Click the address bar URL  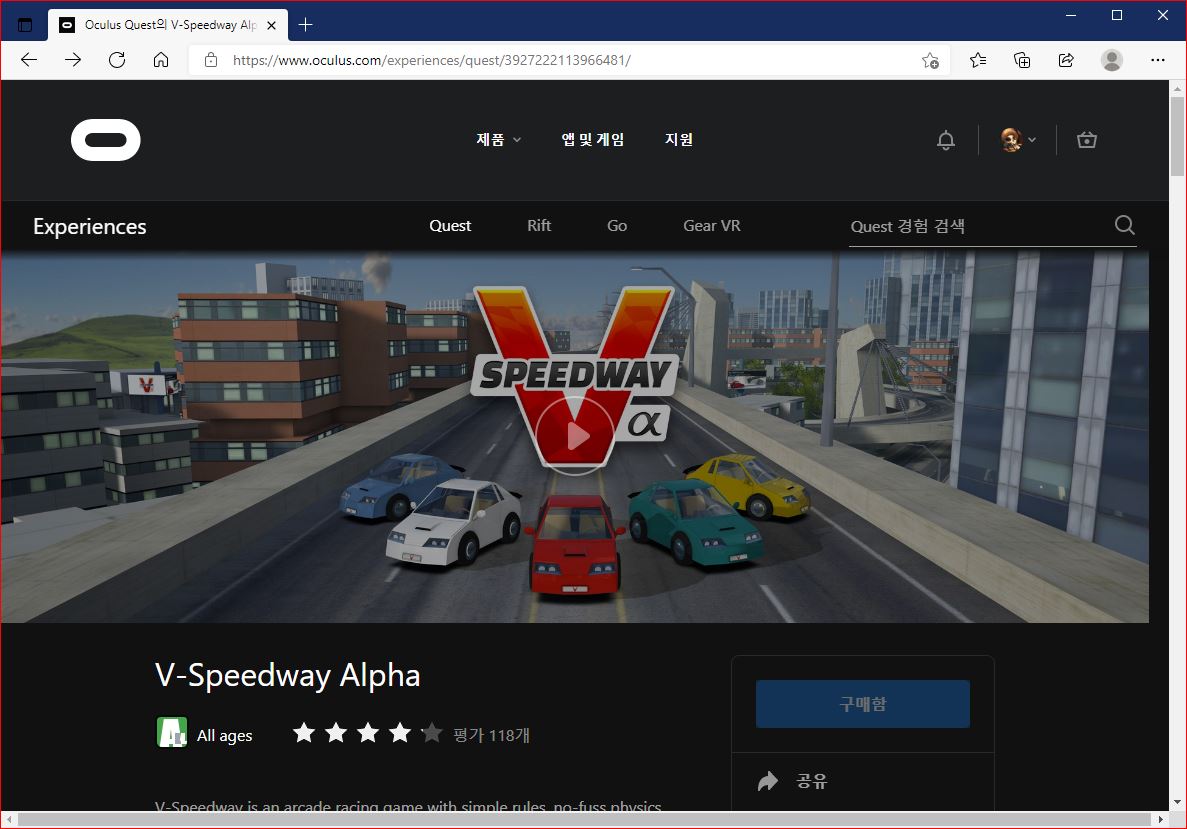[431, 60]
